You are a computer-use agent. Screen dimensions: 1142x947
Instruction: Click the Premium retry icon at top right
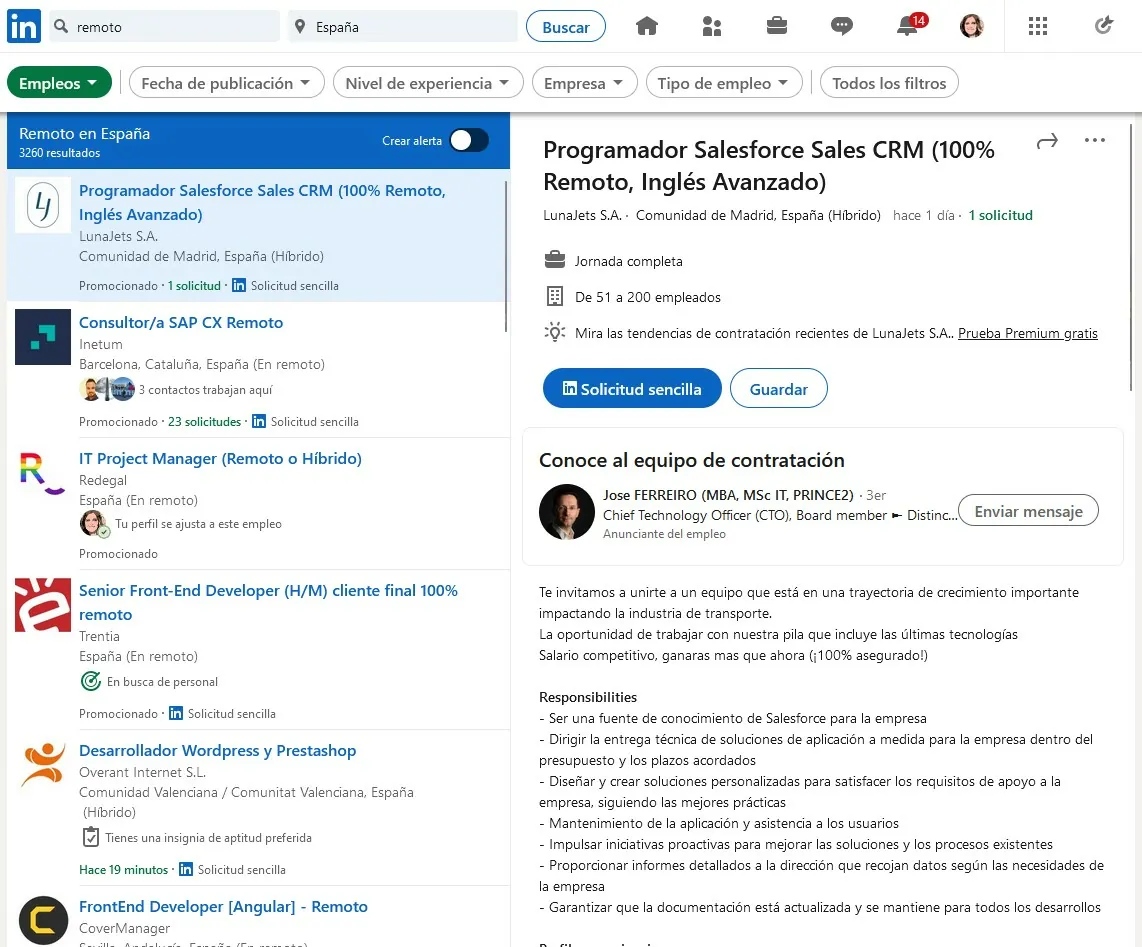1104,25
